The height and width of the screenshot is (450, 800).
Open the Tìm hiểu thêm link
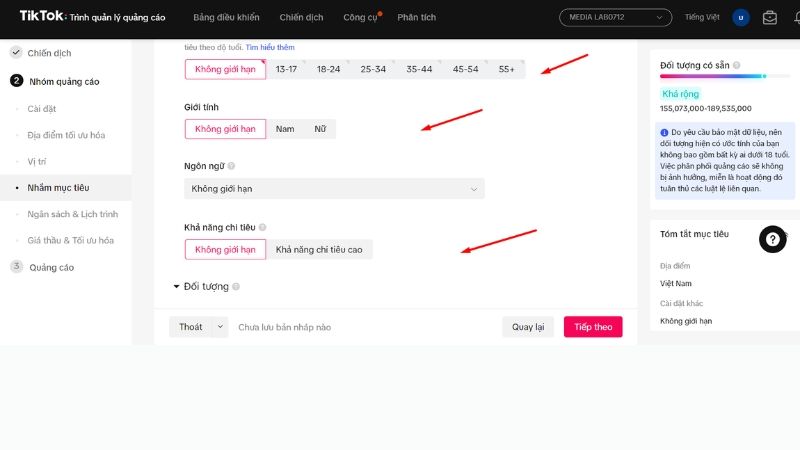tap(270, 47)
